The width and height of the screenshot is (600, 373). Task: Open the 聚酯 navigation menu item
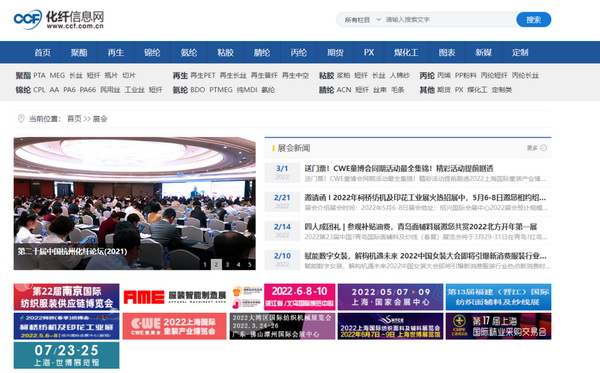[x=79, y=52]
